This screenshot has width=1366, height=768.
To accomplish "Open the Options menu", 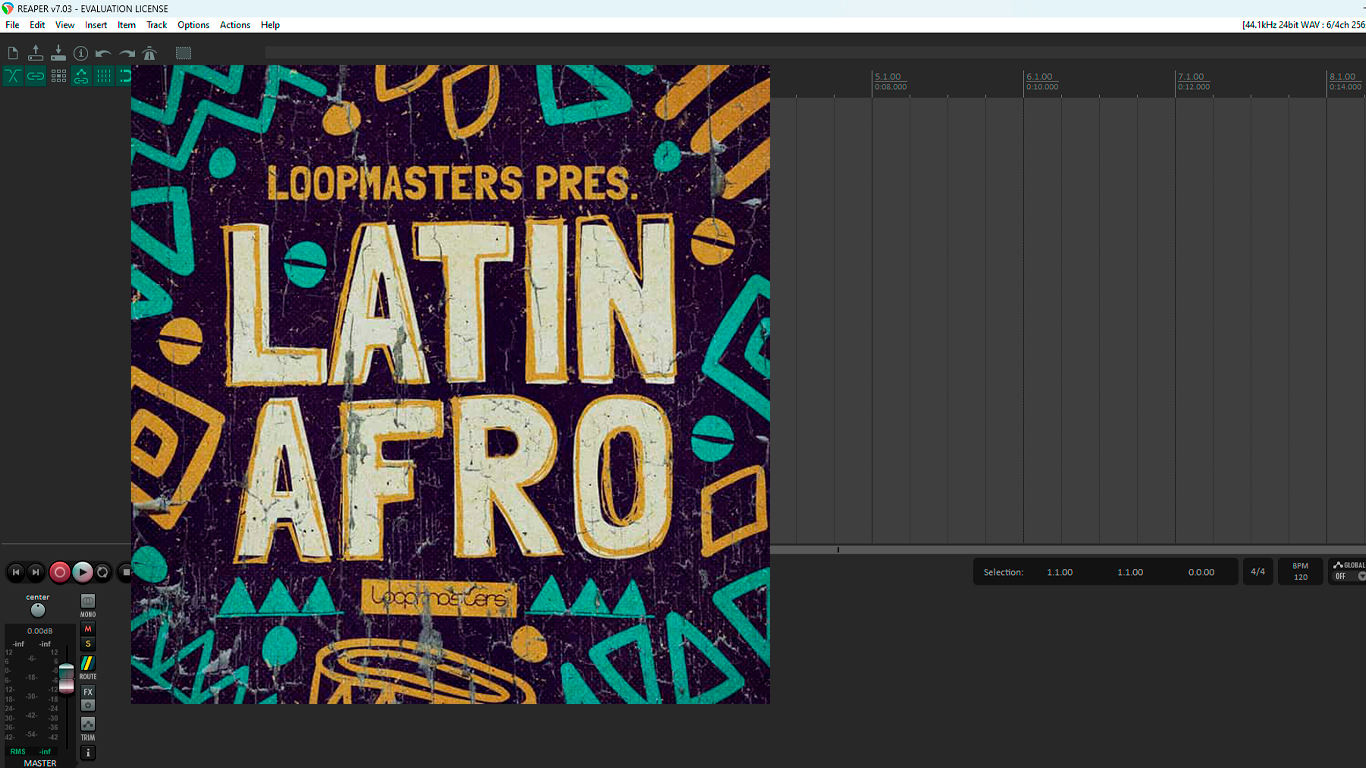I will [193, 25].
